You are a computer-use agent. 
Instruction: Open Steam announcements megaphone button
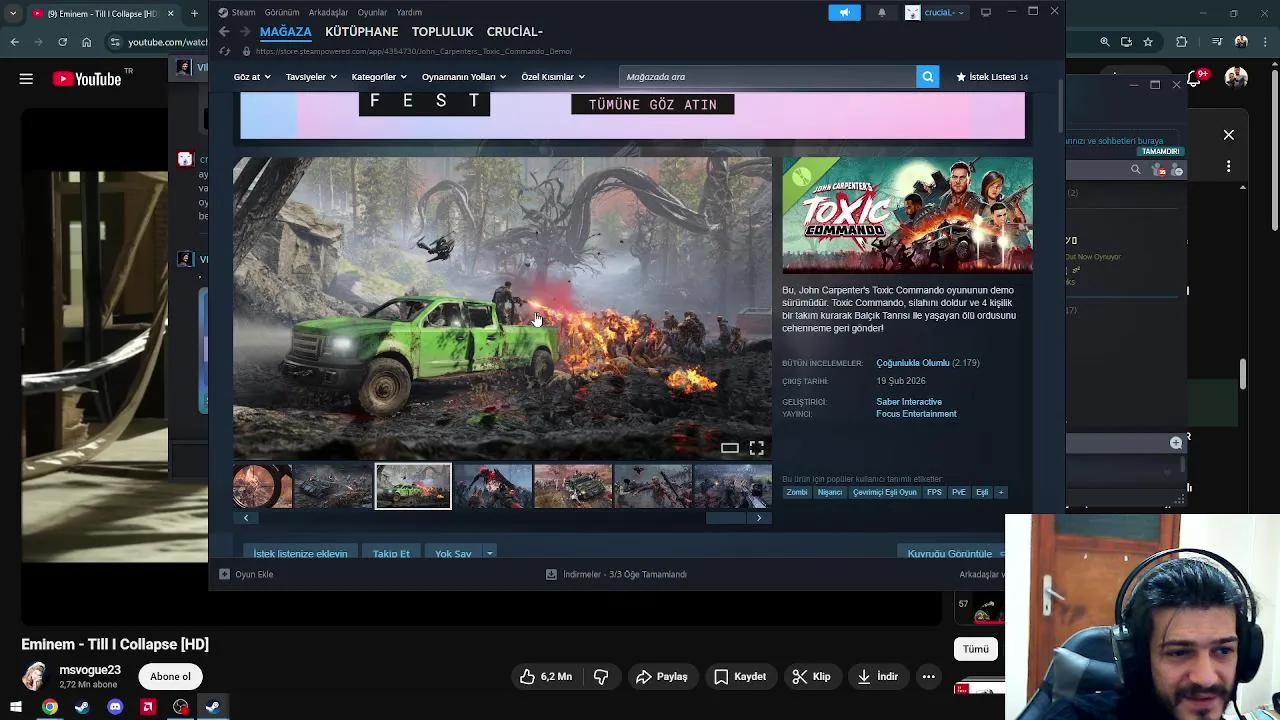(844, 12)
